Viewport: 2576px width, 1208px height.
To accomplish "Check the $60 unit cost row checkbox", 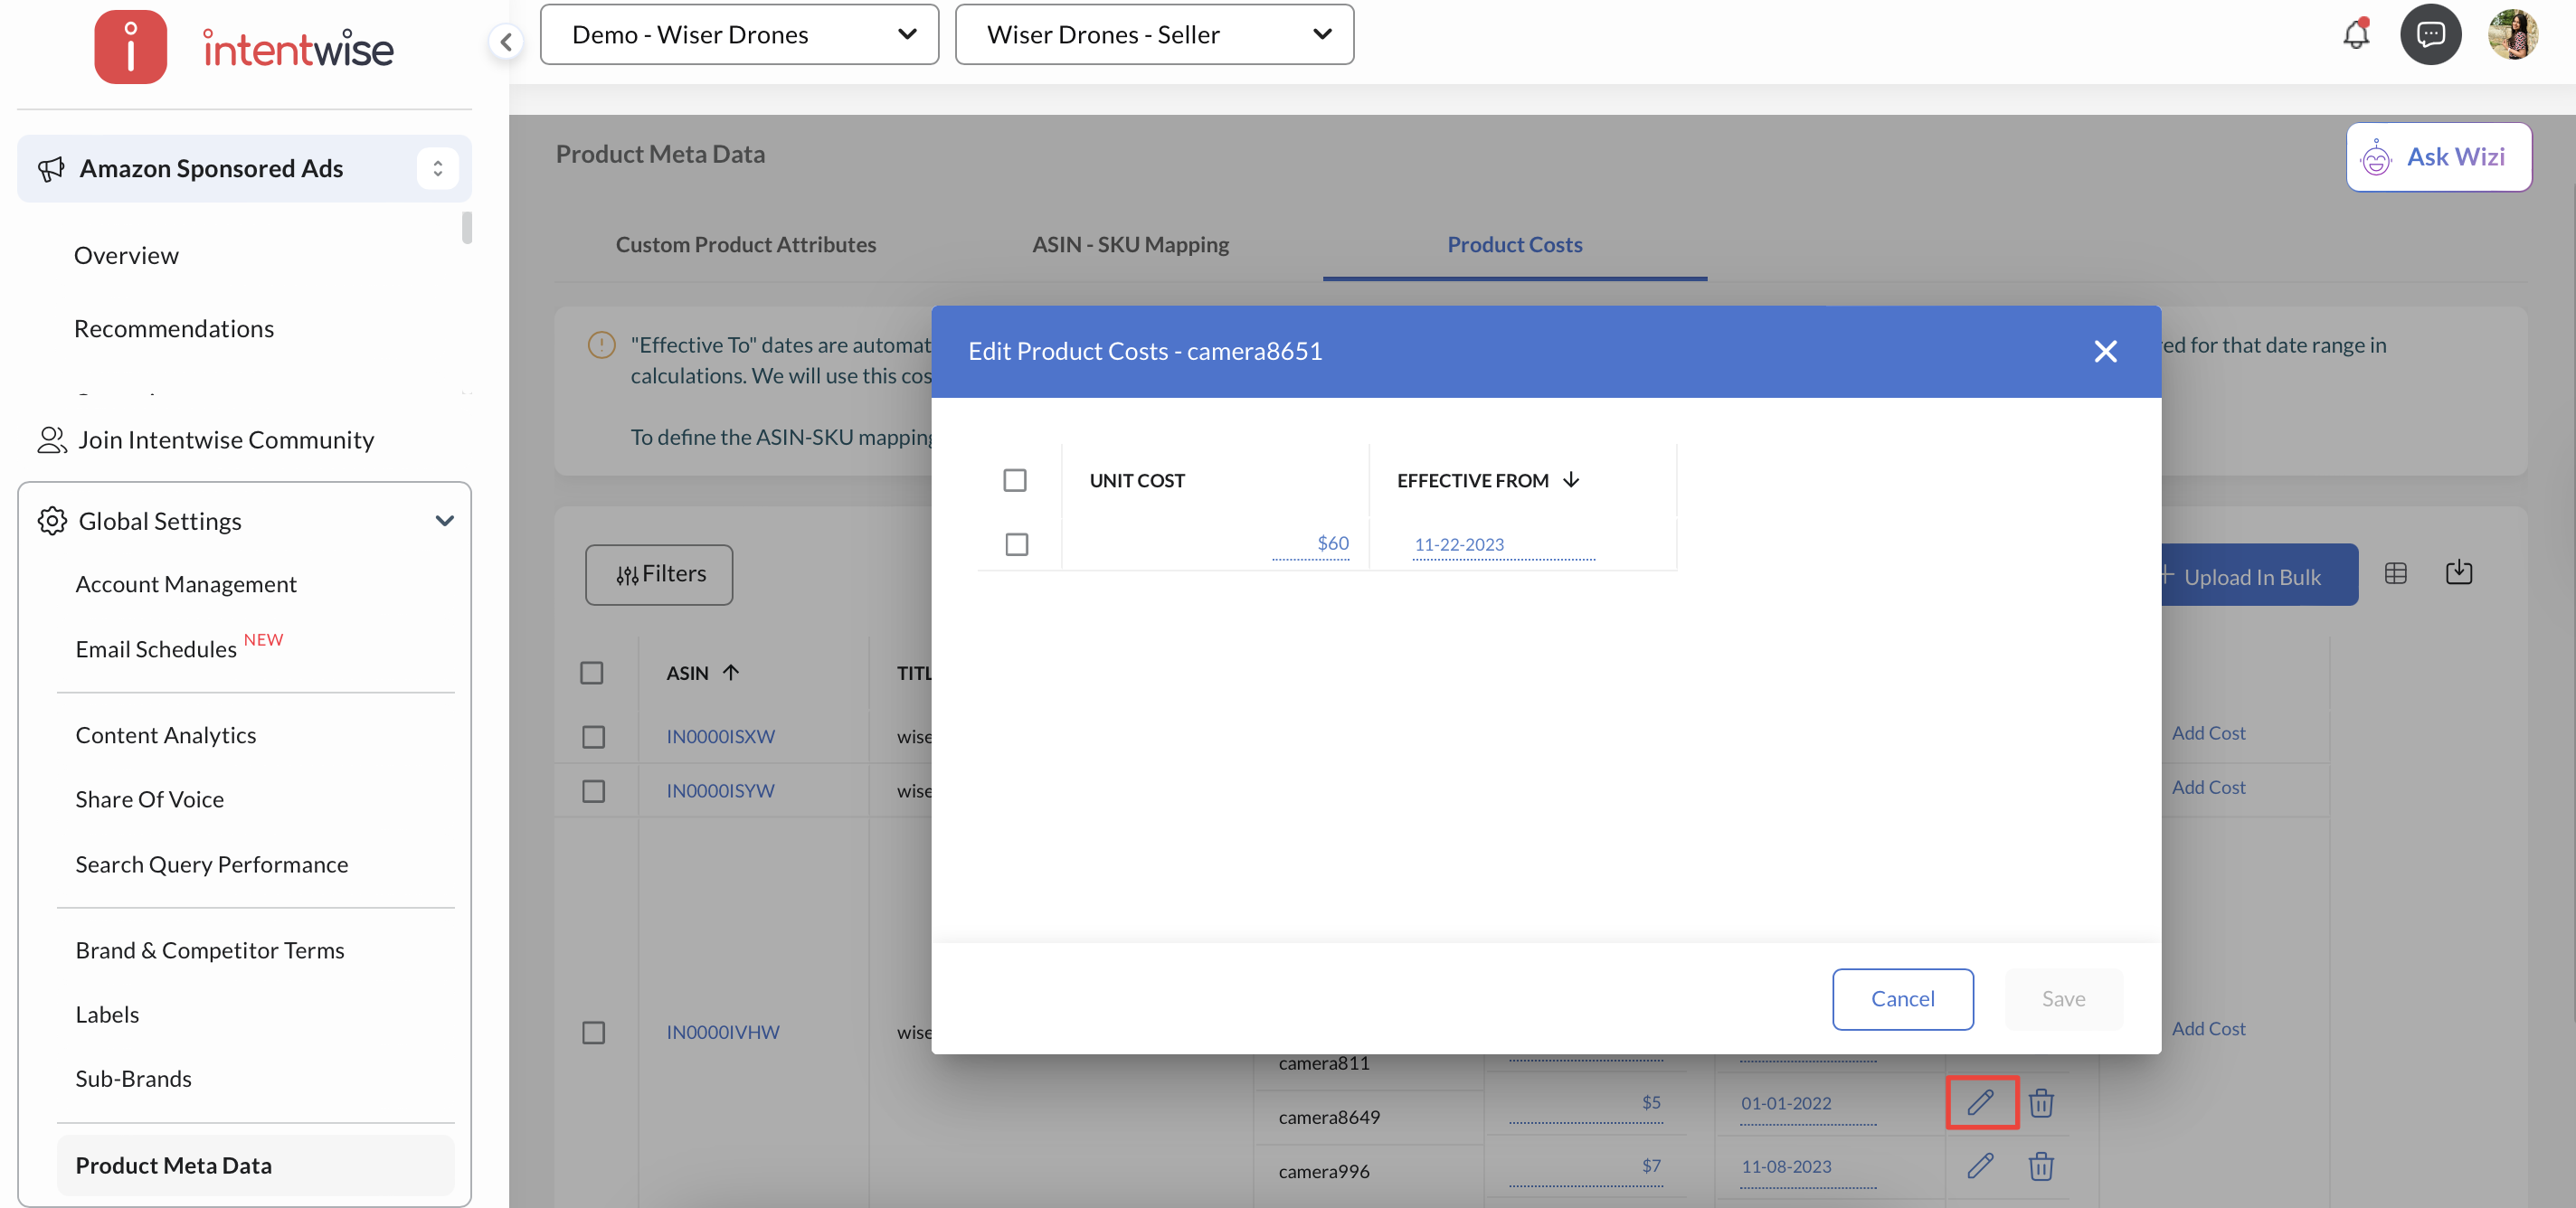I will tap(1016, 544).
